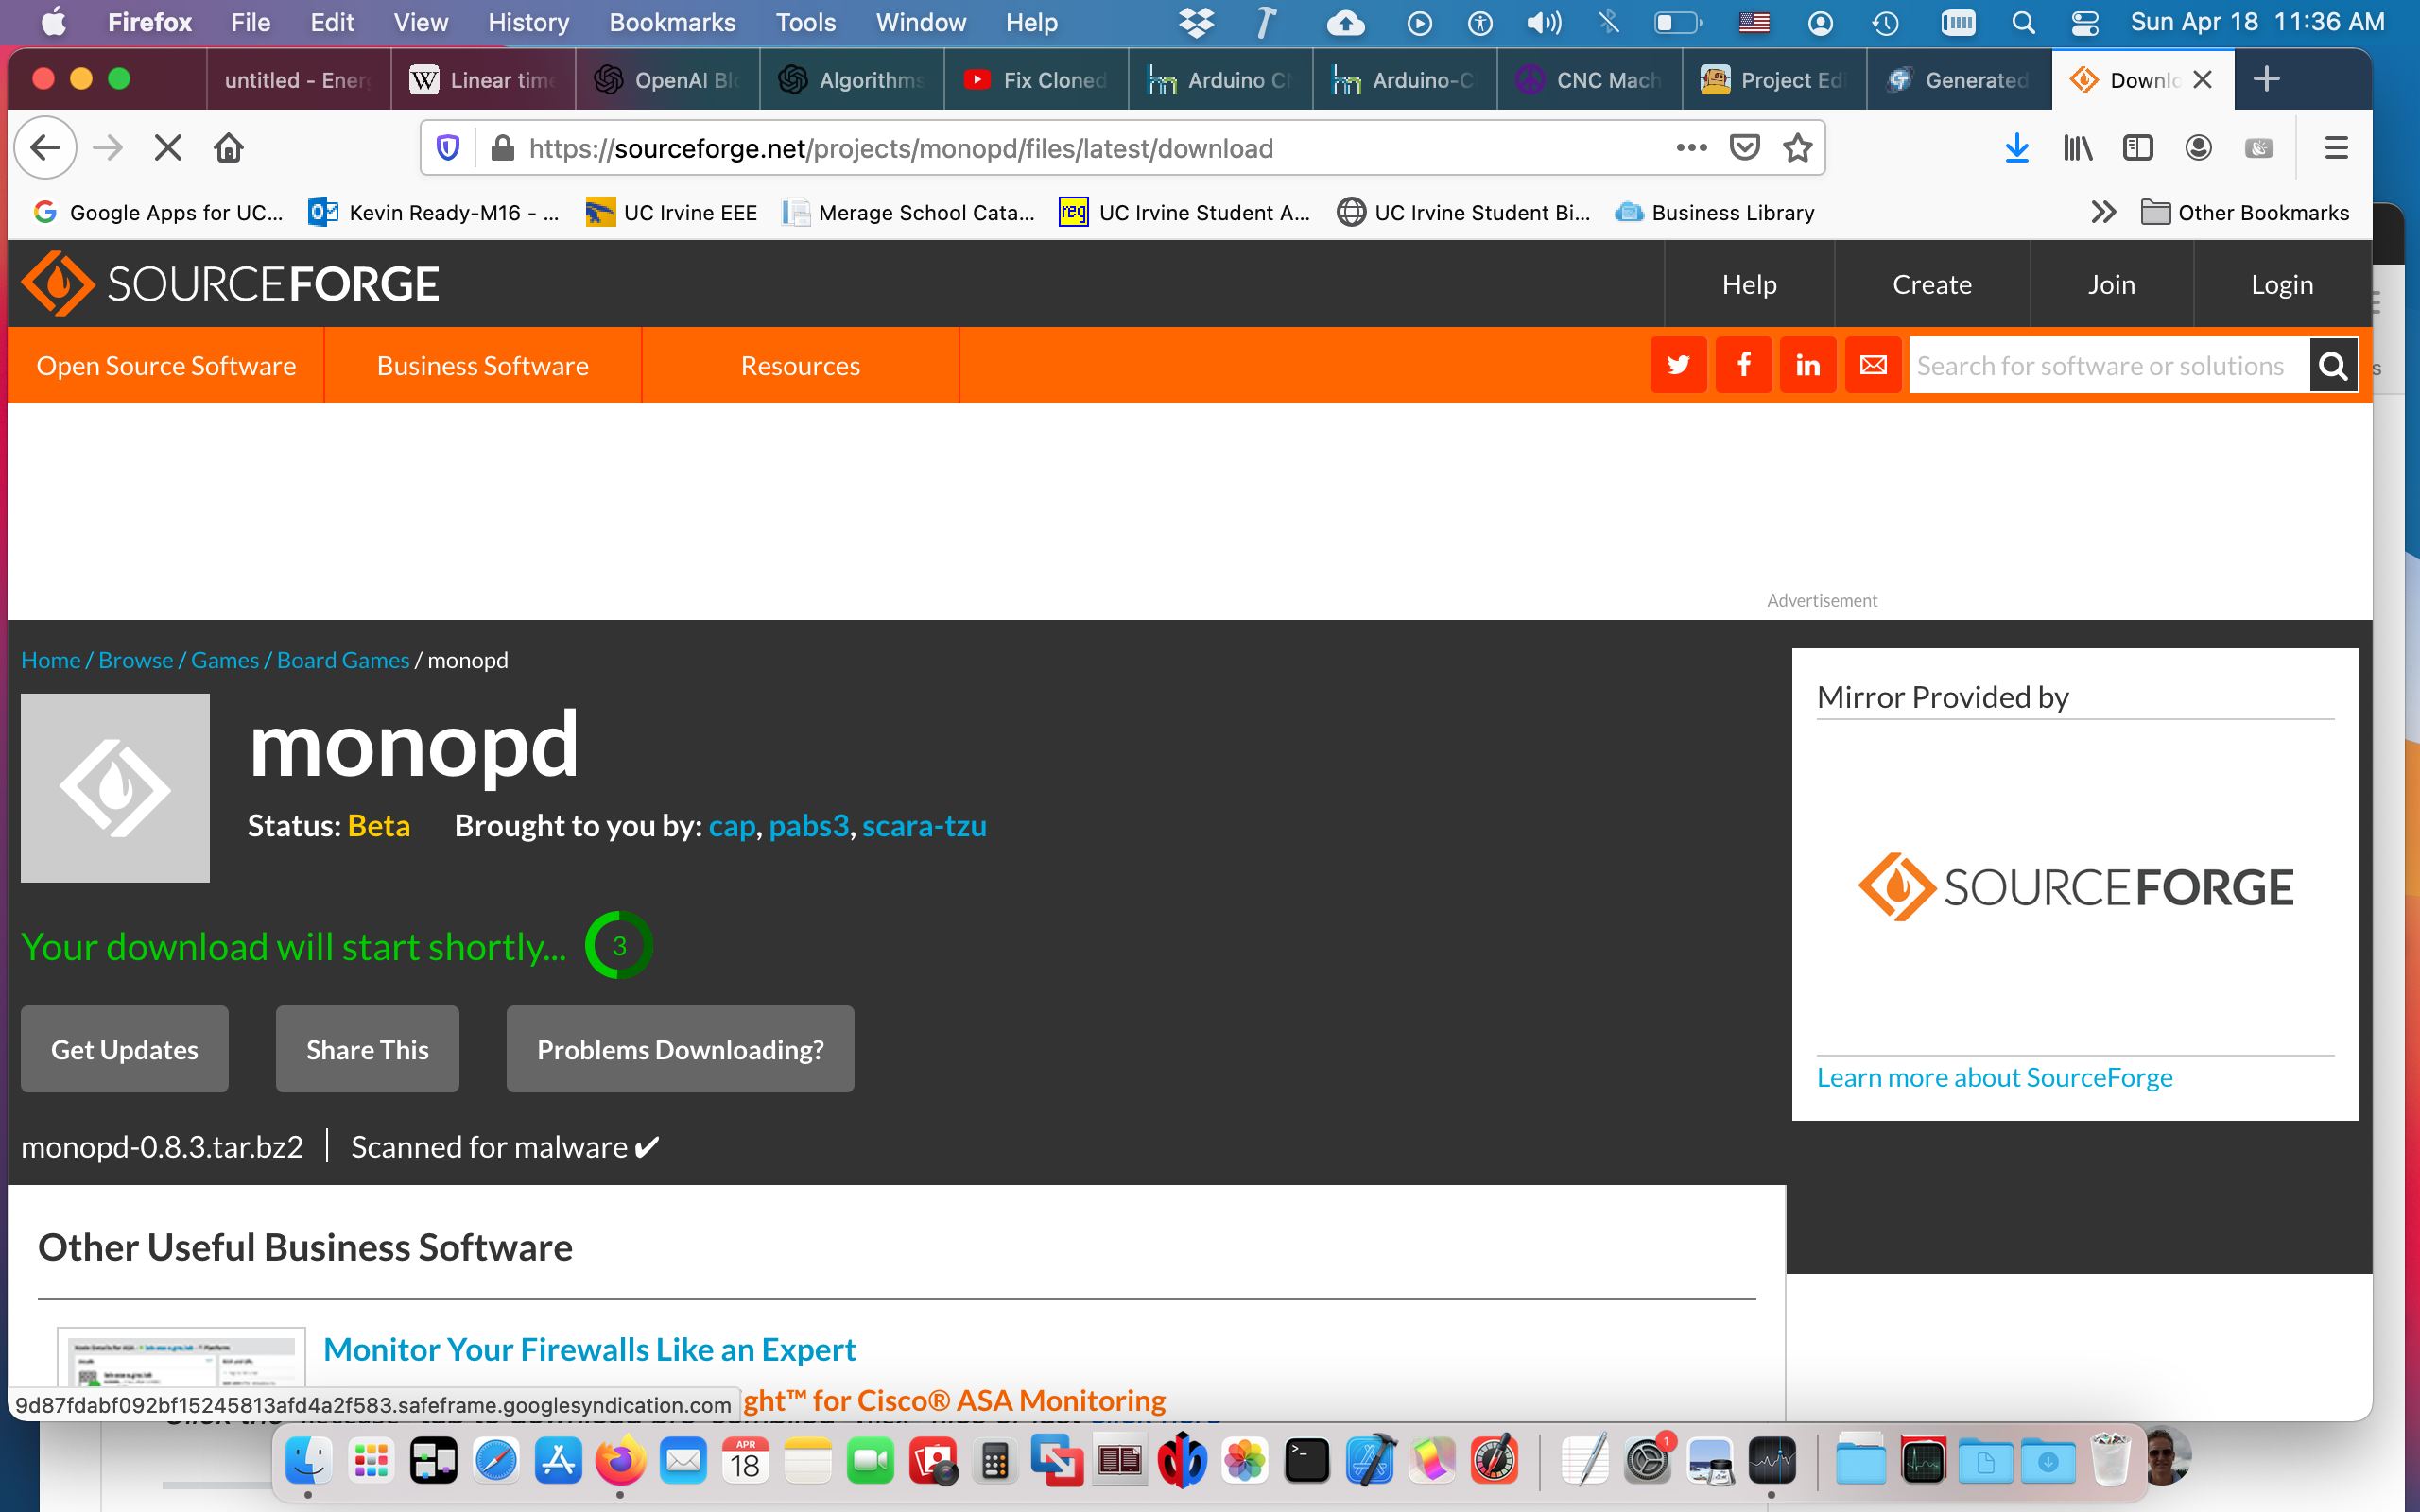2420x1512 pixels.
Task: Open macOS Control Center toggle icon
Action: [2085, 22]
